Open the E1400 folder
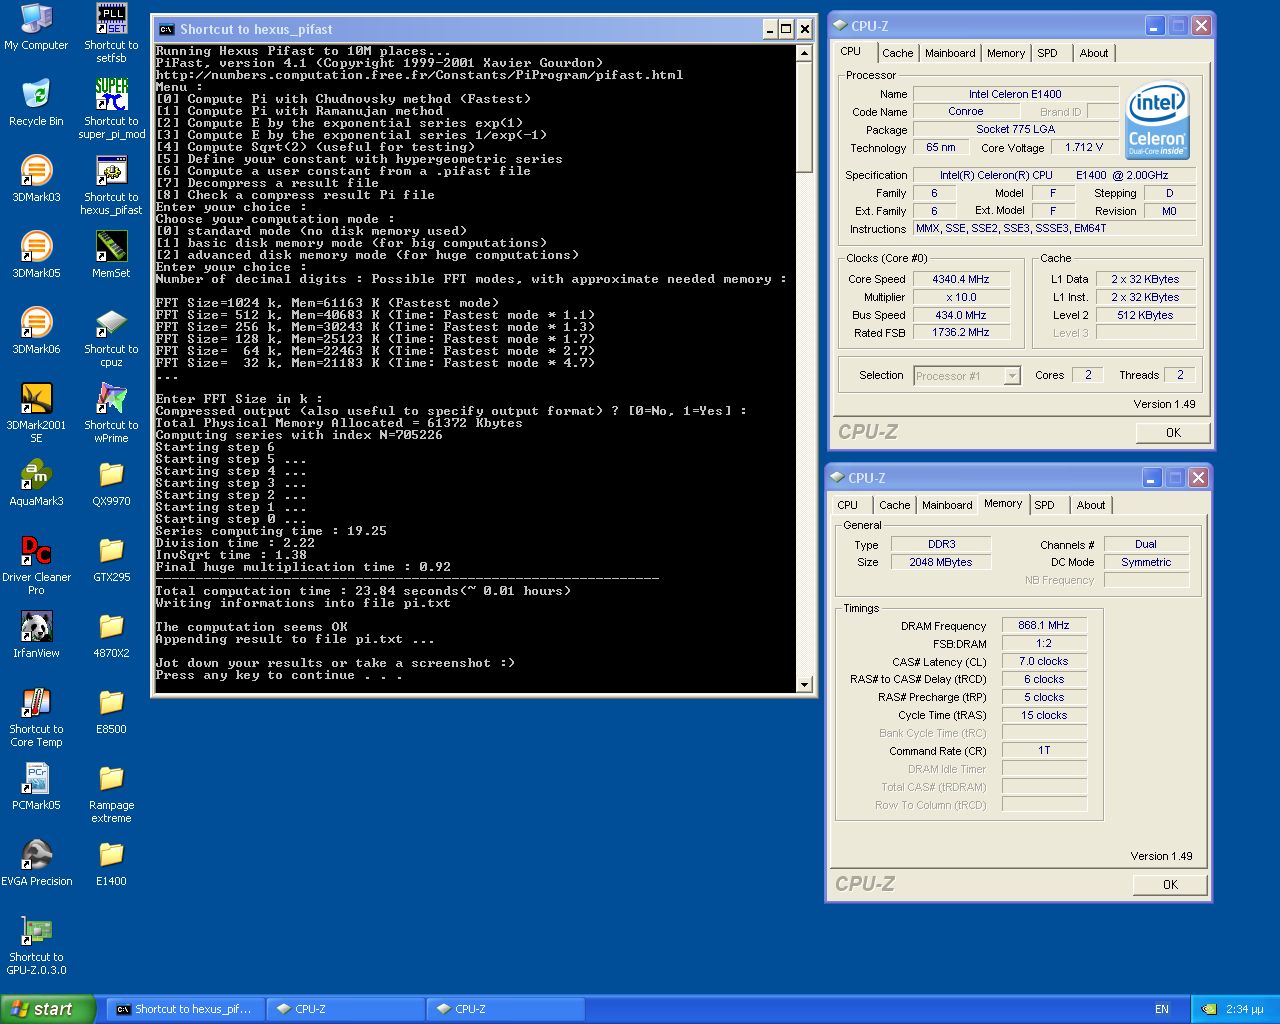The image size is (1280, 1024). 111,864
